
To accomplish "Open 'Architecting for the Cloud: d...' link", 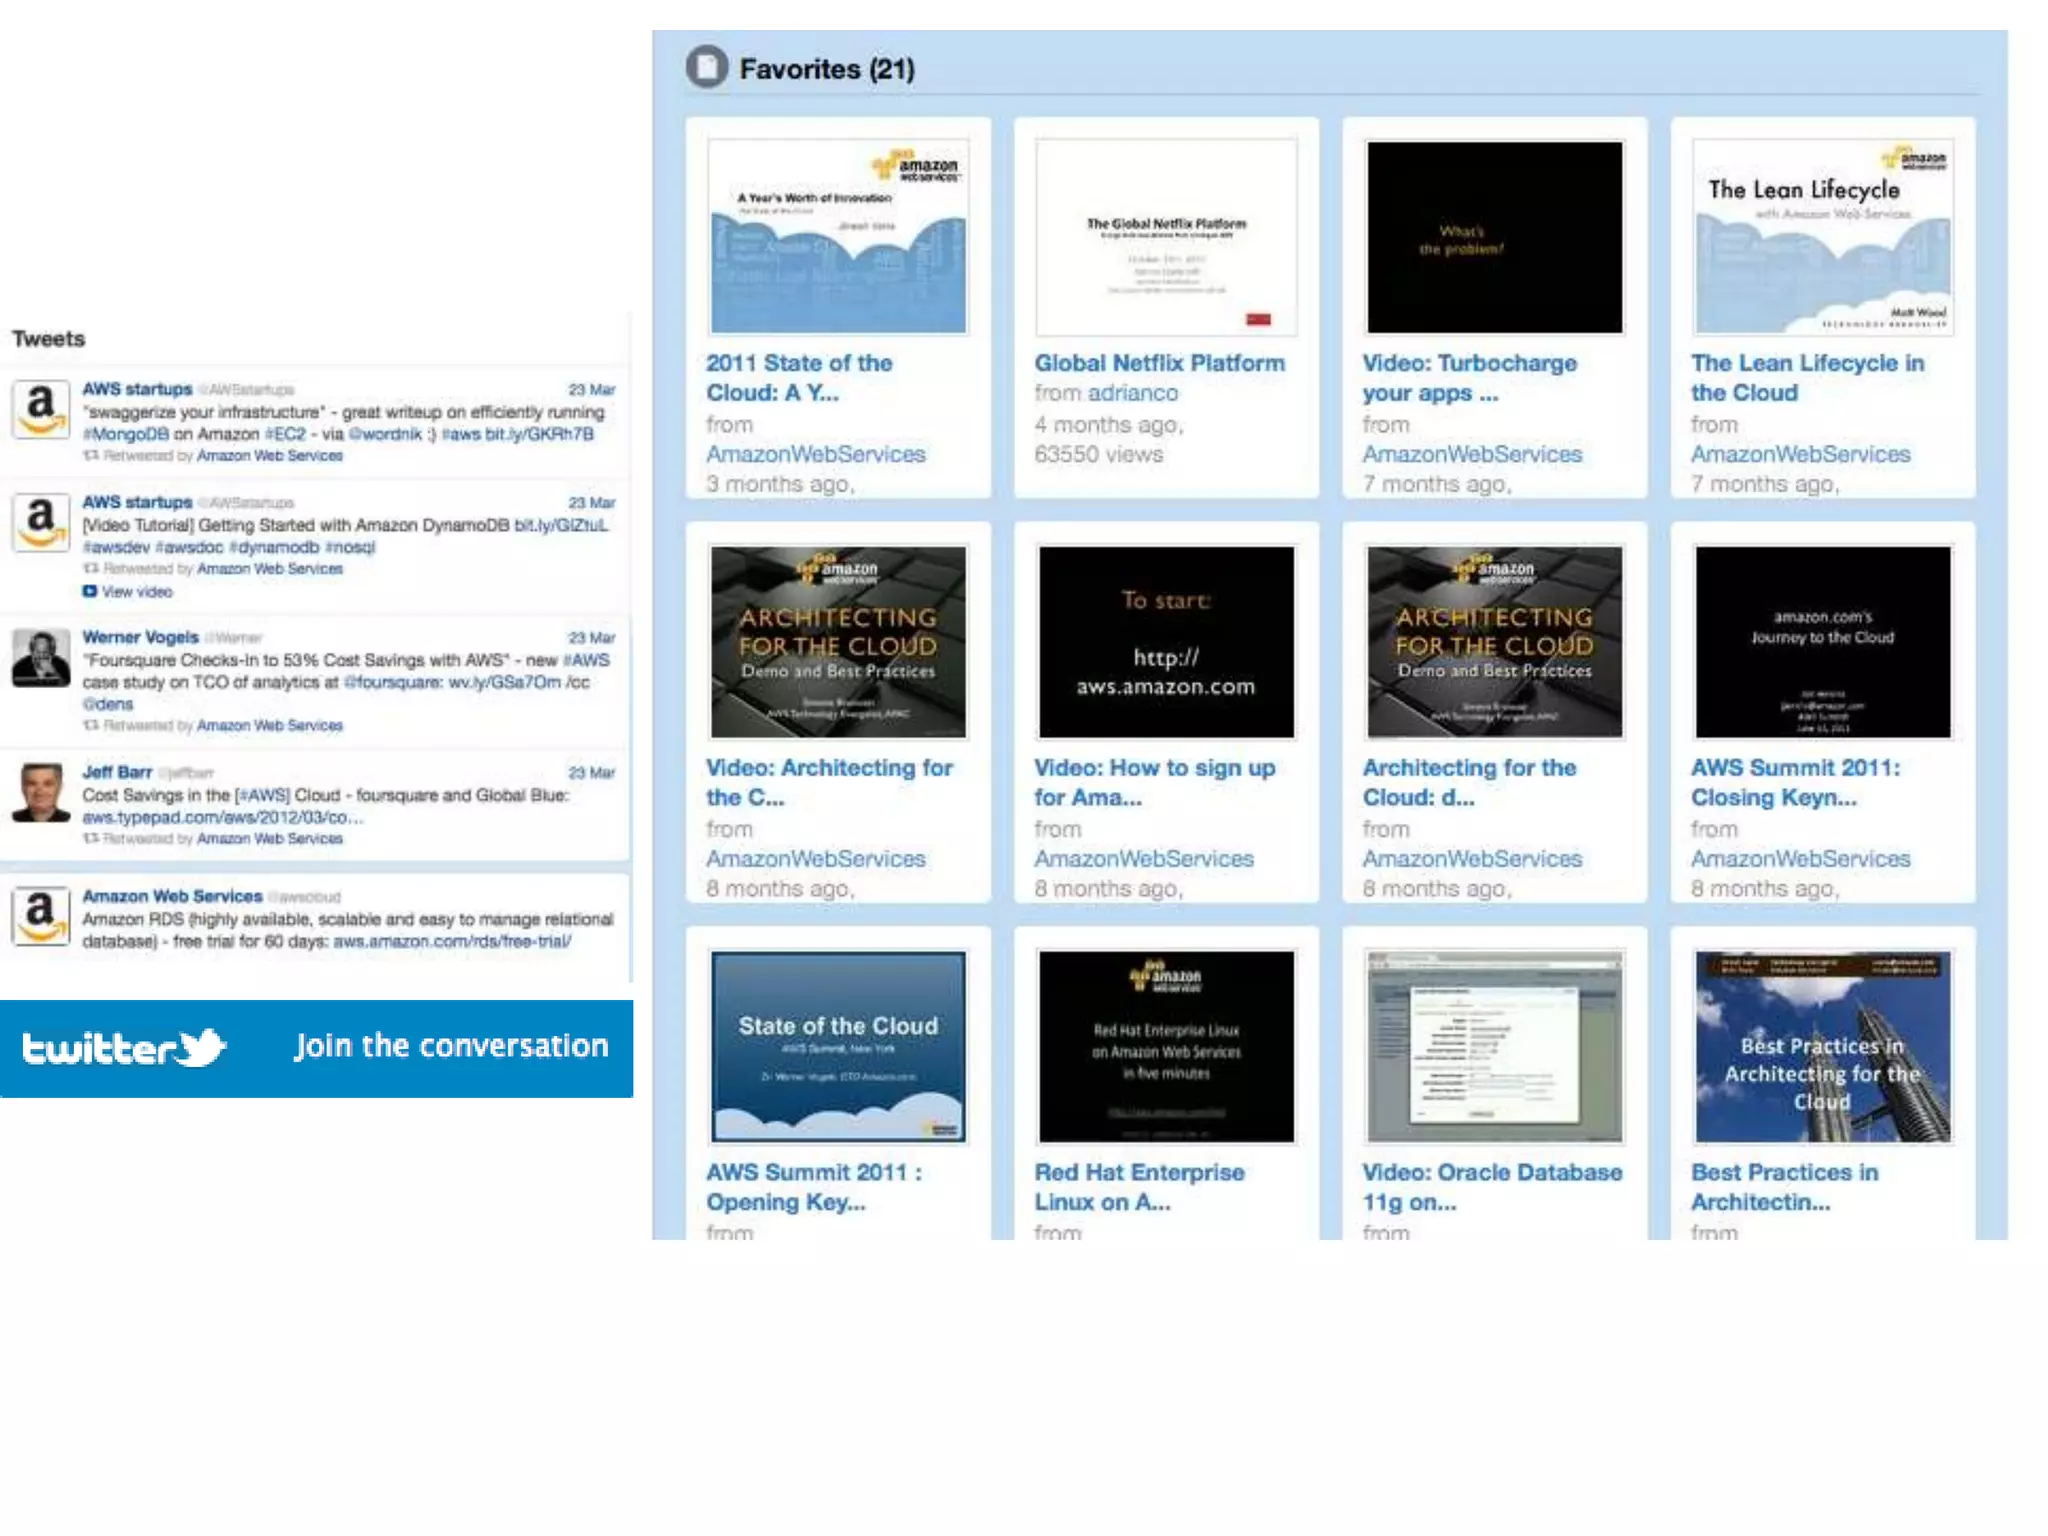I will [1469, 782].
